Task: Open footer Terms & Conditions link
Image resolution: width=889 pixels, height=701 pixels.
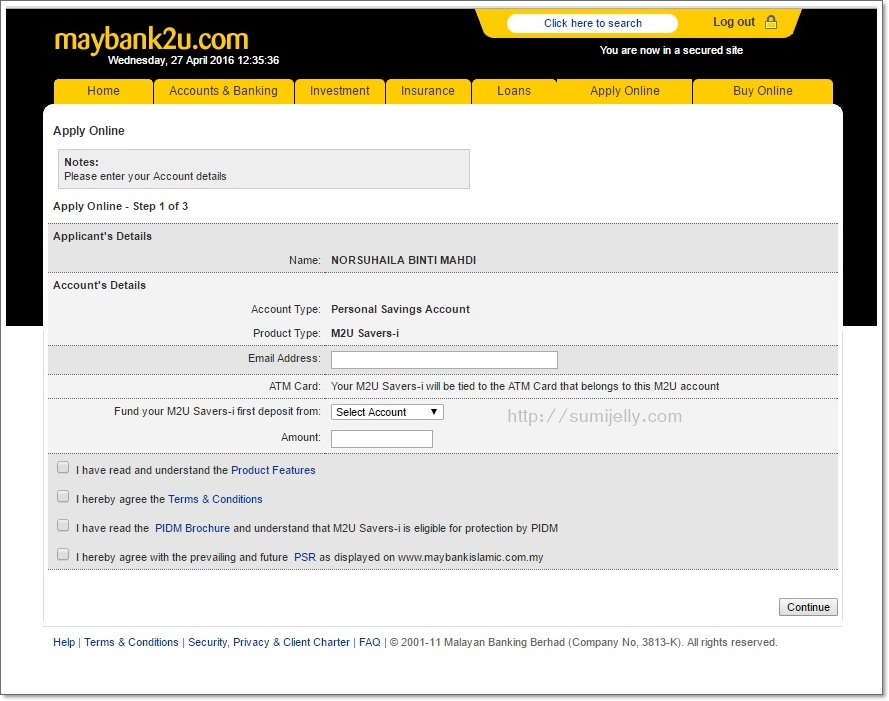Action: 132,642
